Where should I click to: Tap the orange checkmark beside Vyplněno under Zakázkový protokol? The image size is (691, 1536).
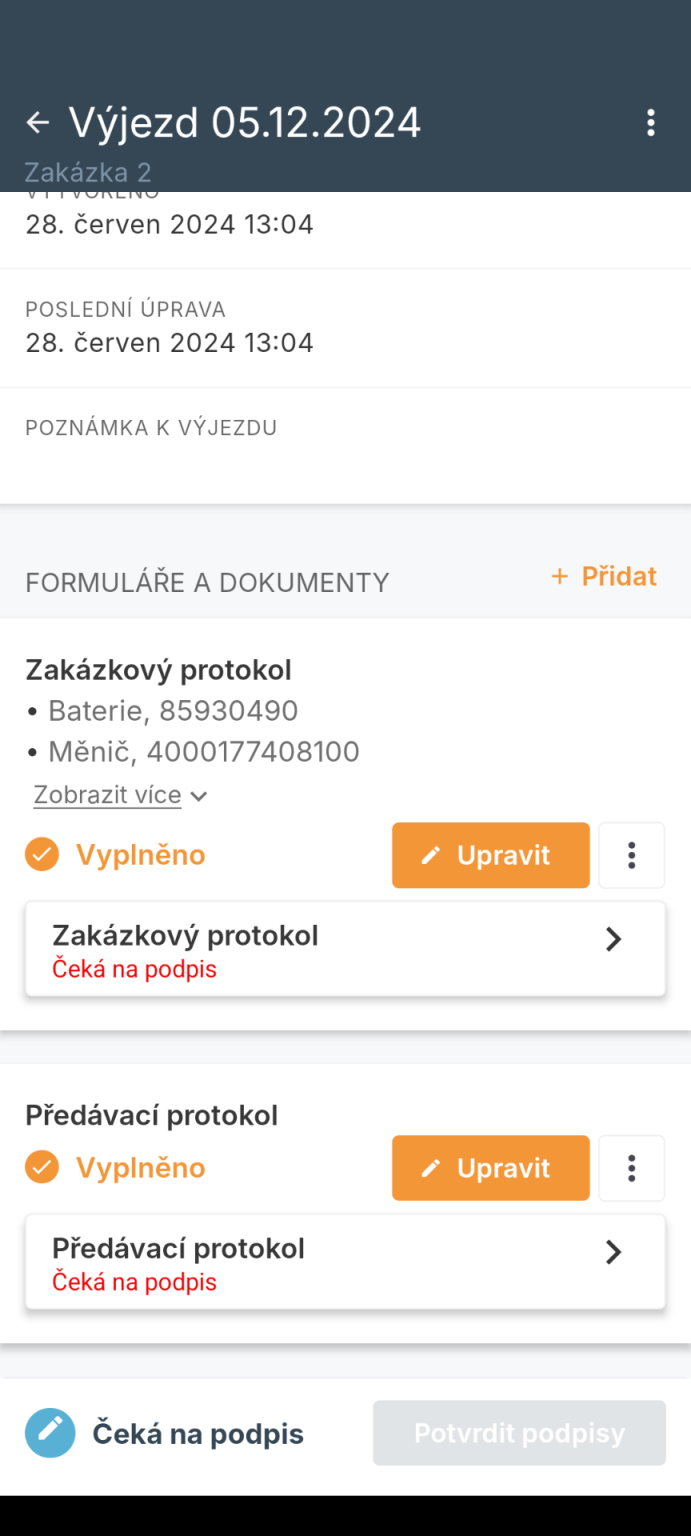[x=42, y=855]
